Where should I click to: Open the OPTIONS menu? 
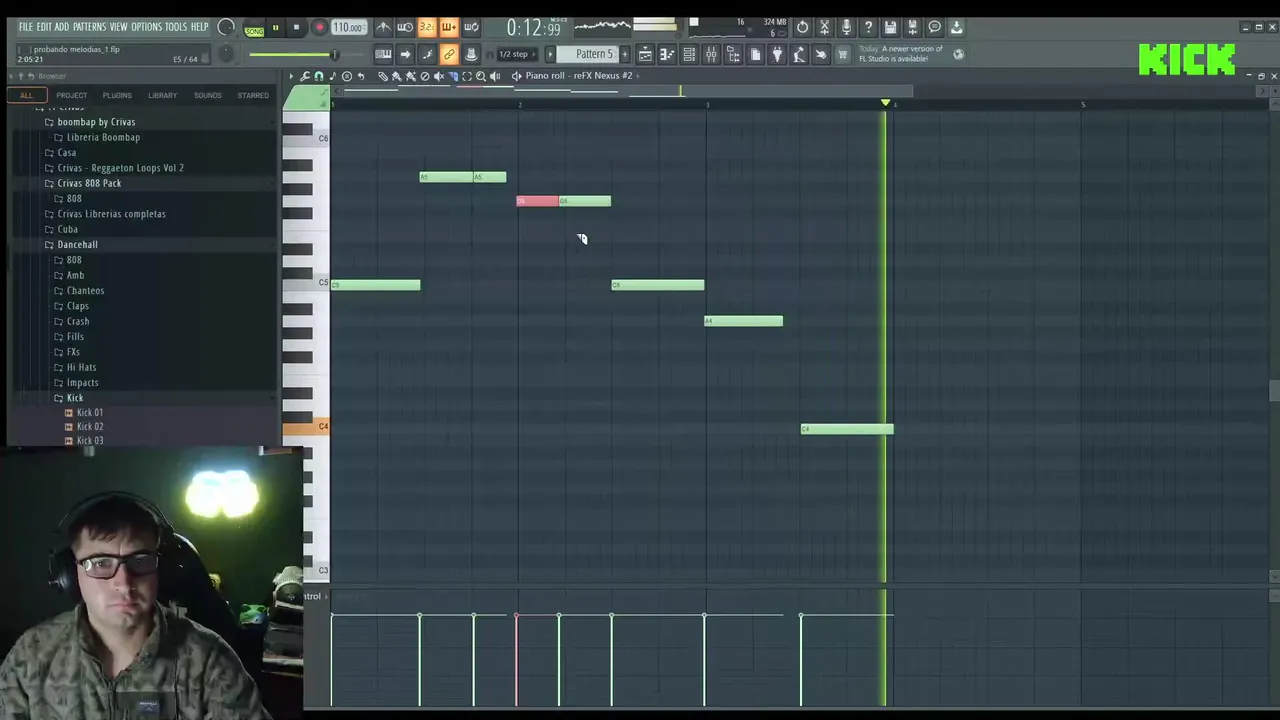pos(146,27)
